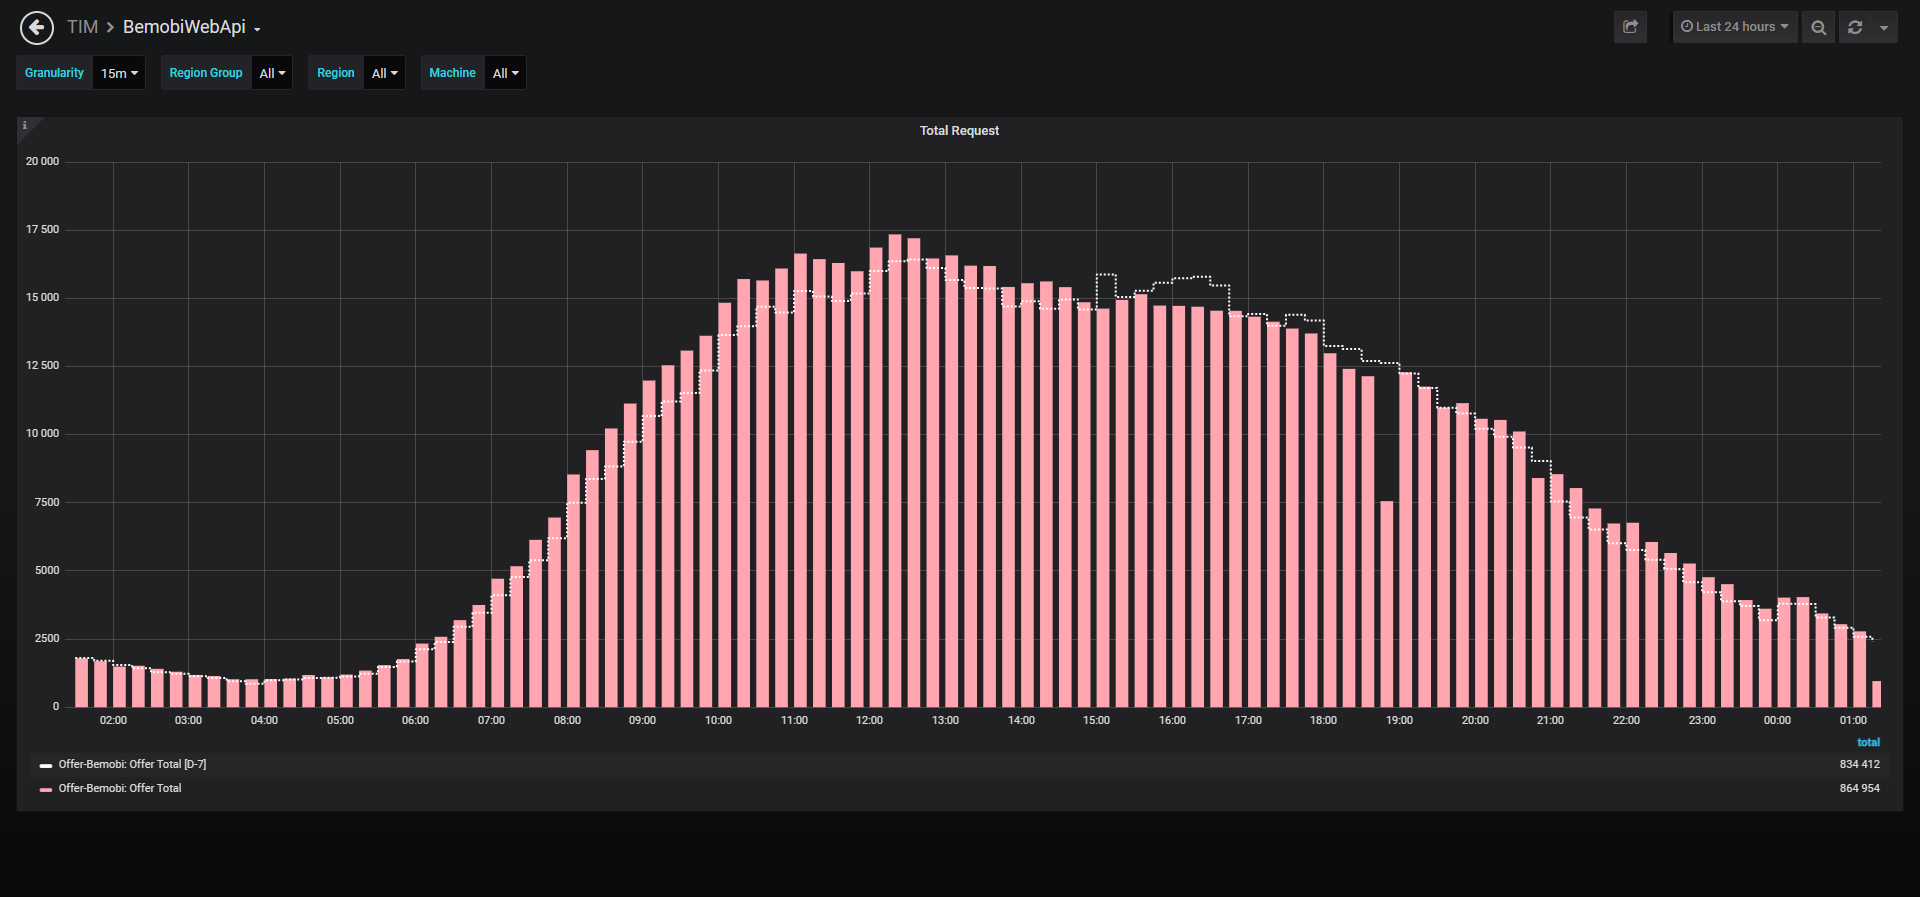Toggle the Offer Total legend series without D-7
1920x897 pixels.
tap(120, 788)
